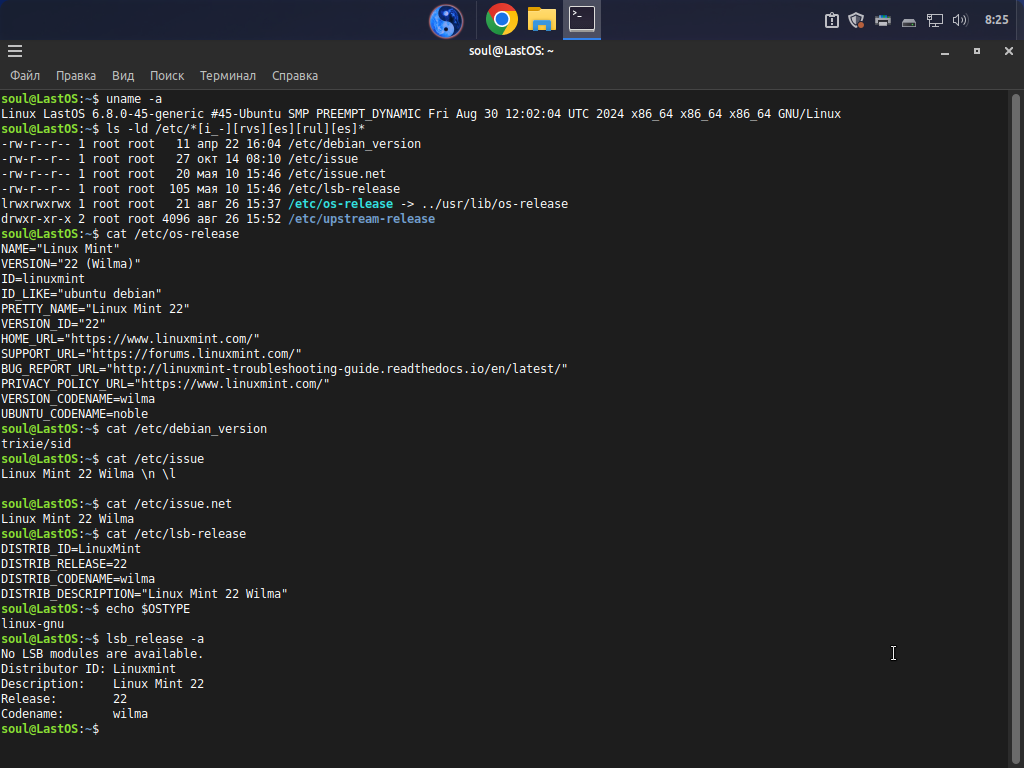Select the terminal icon in the panel
Viewport: 1024px width, 768px height.
coord(582,19)
